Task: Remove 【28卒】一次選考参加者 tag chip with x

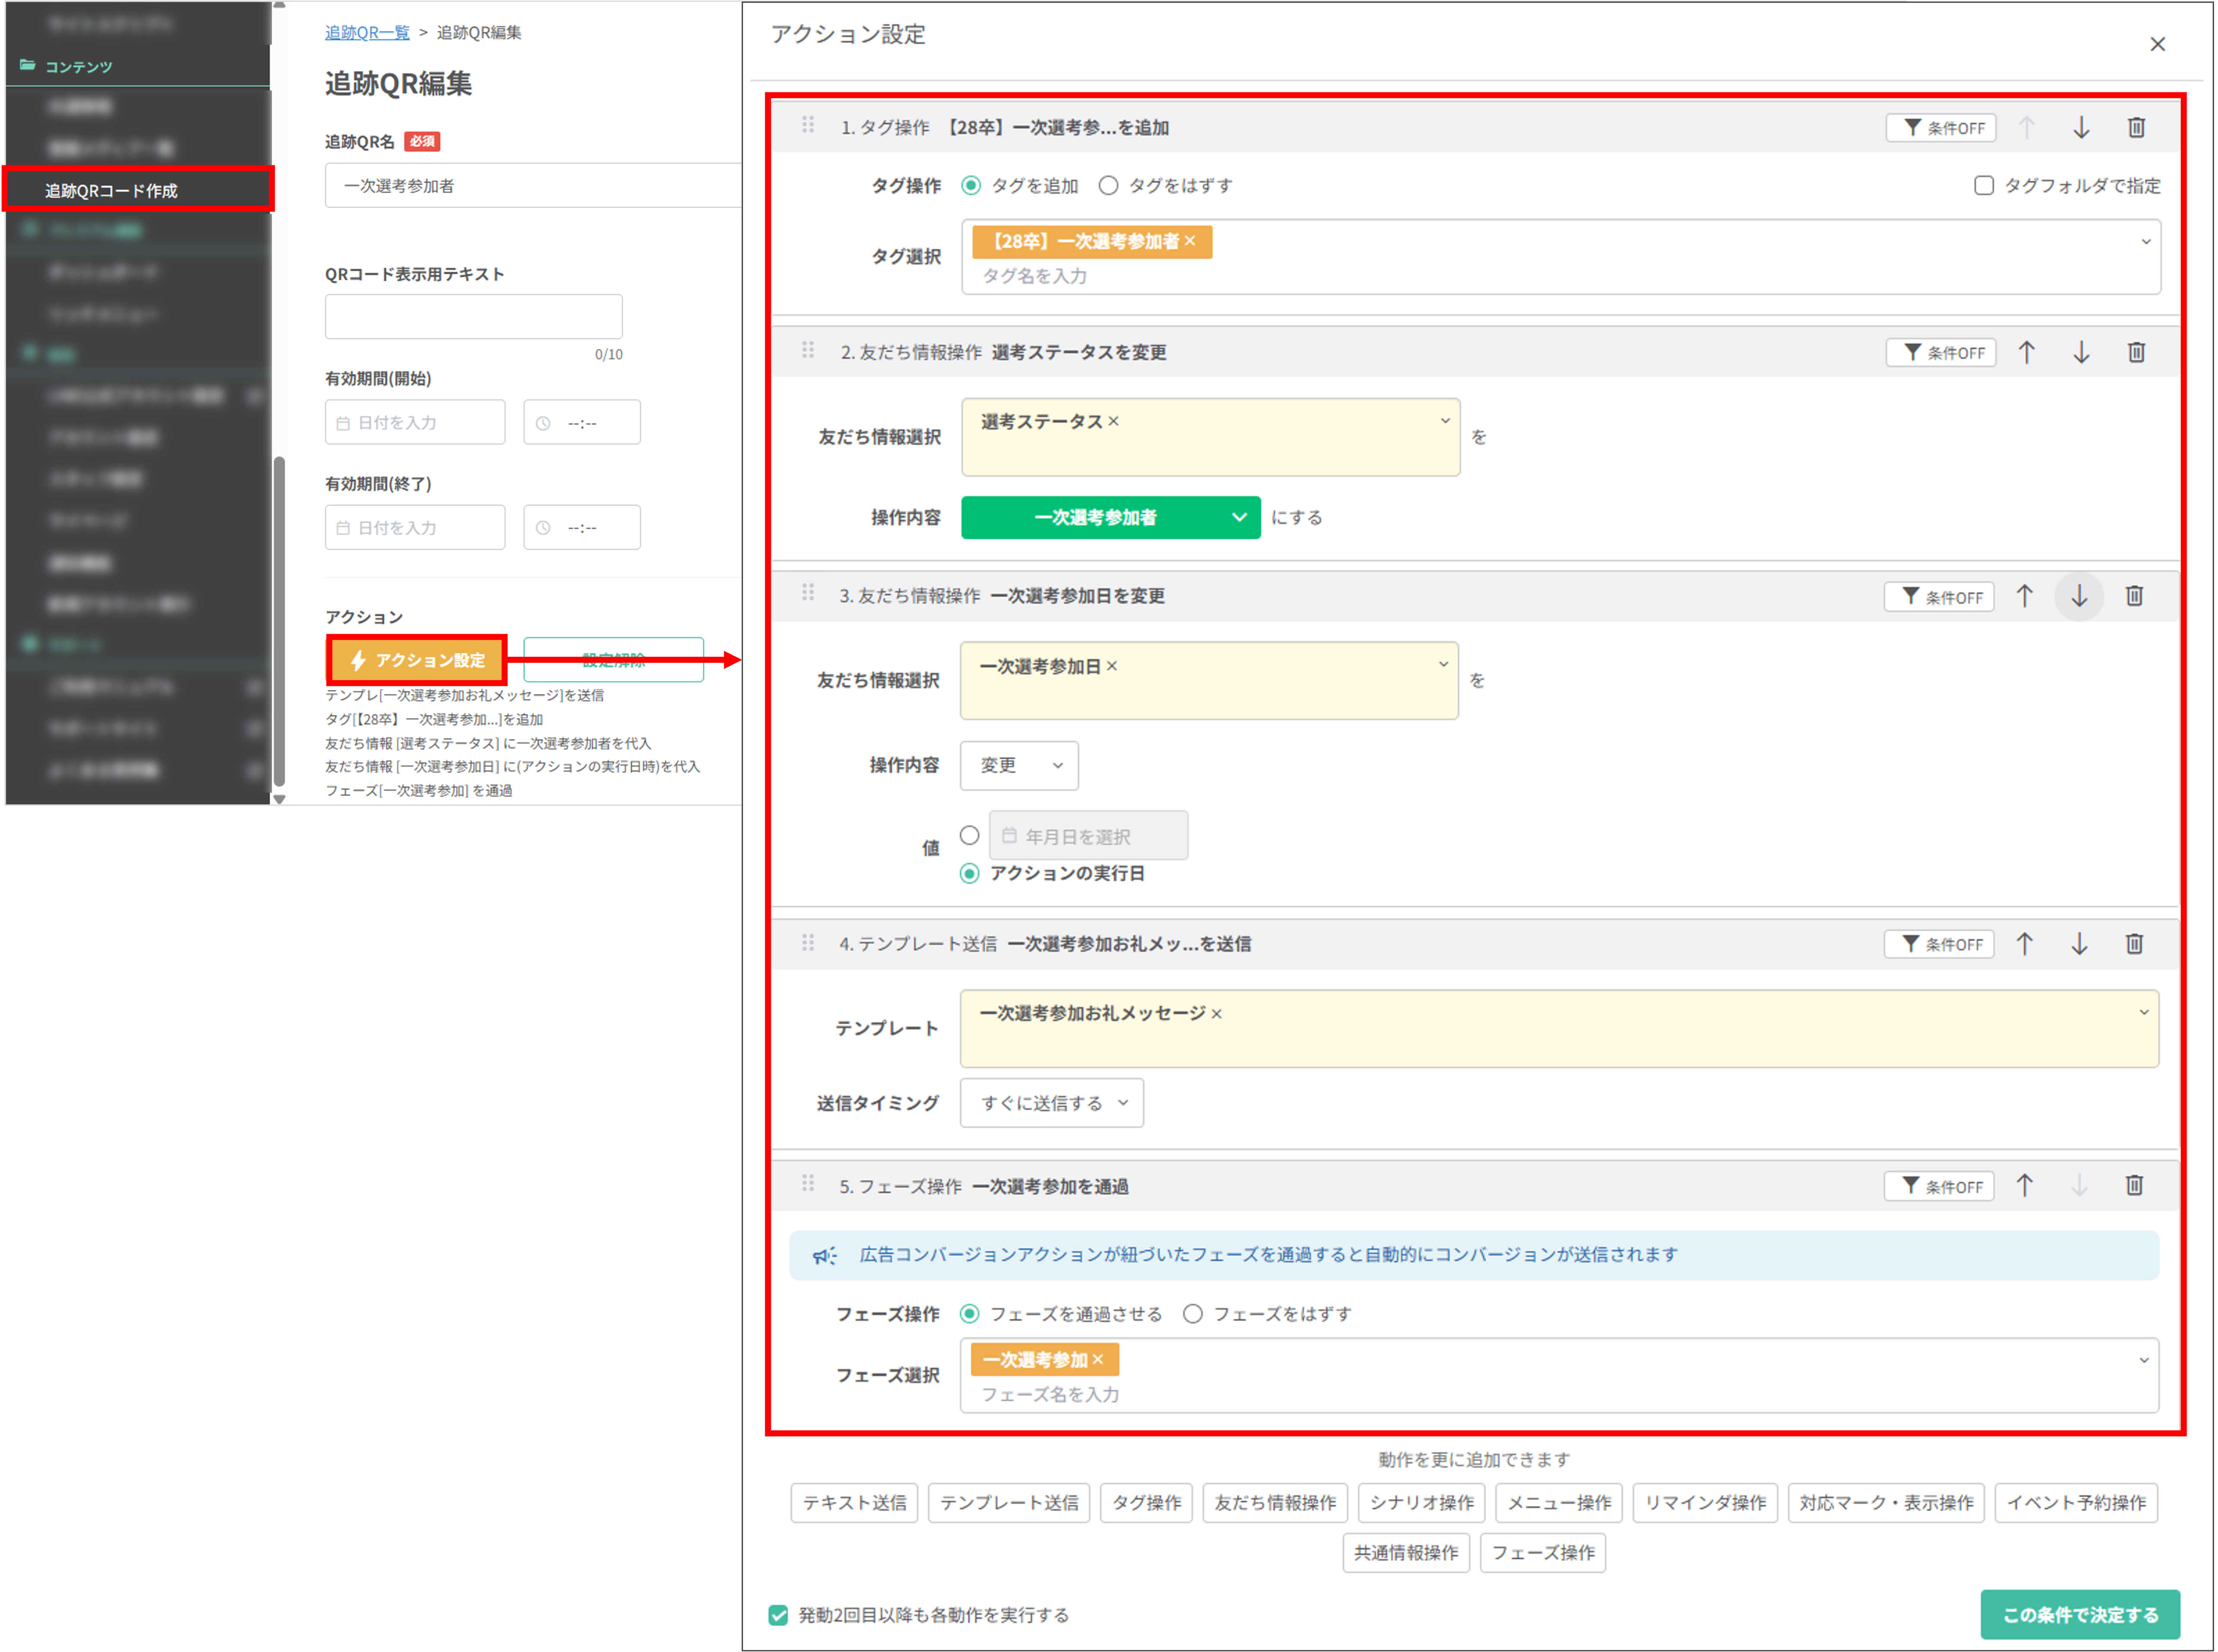Action: [x=1190, y=241]
